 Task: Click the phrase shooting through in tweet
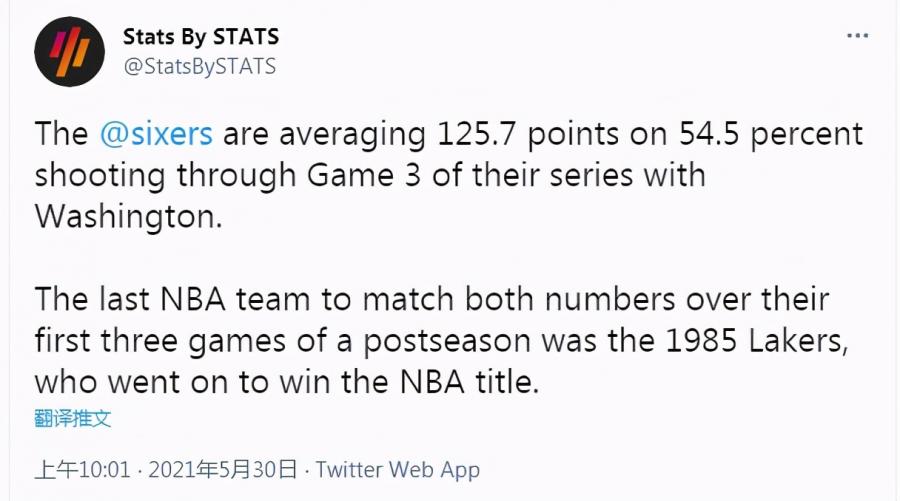pyautogui.click(x=165, y=176)
